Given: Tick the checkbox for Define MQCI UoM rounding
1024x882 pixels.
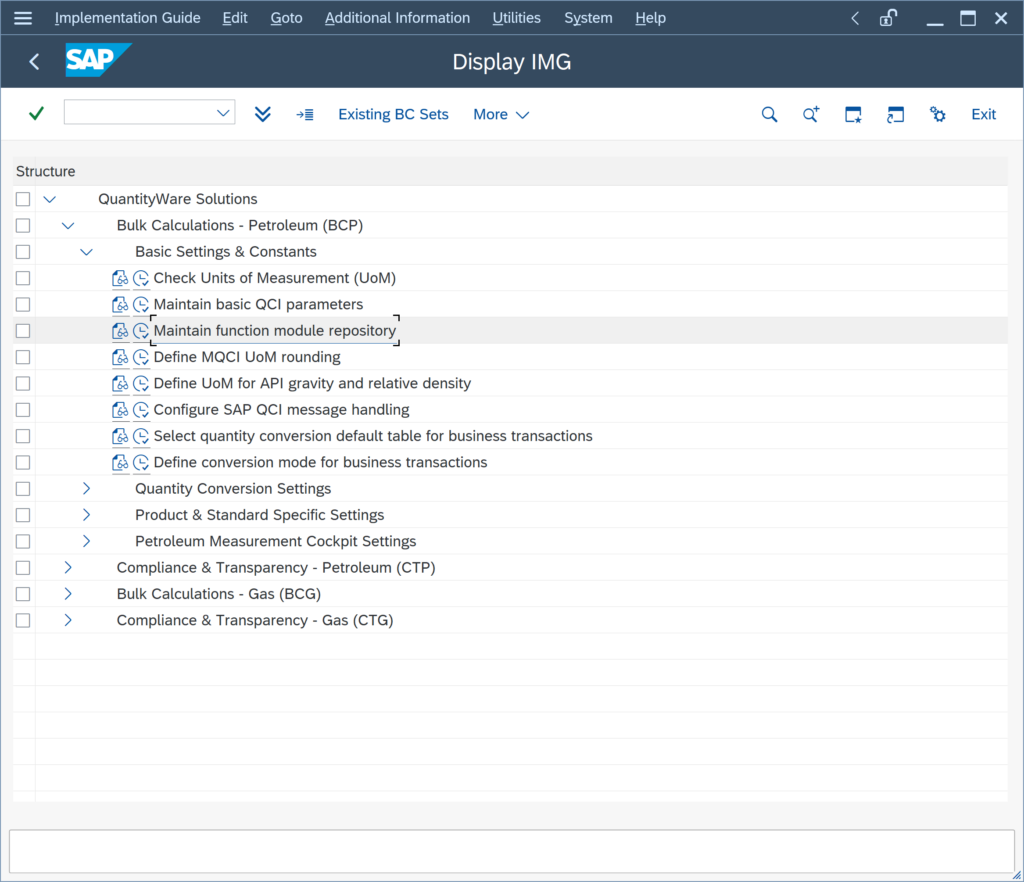Looking at the screenshot, I should tap(23, 357).
